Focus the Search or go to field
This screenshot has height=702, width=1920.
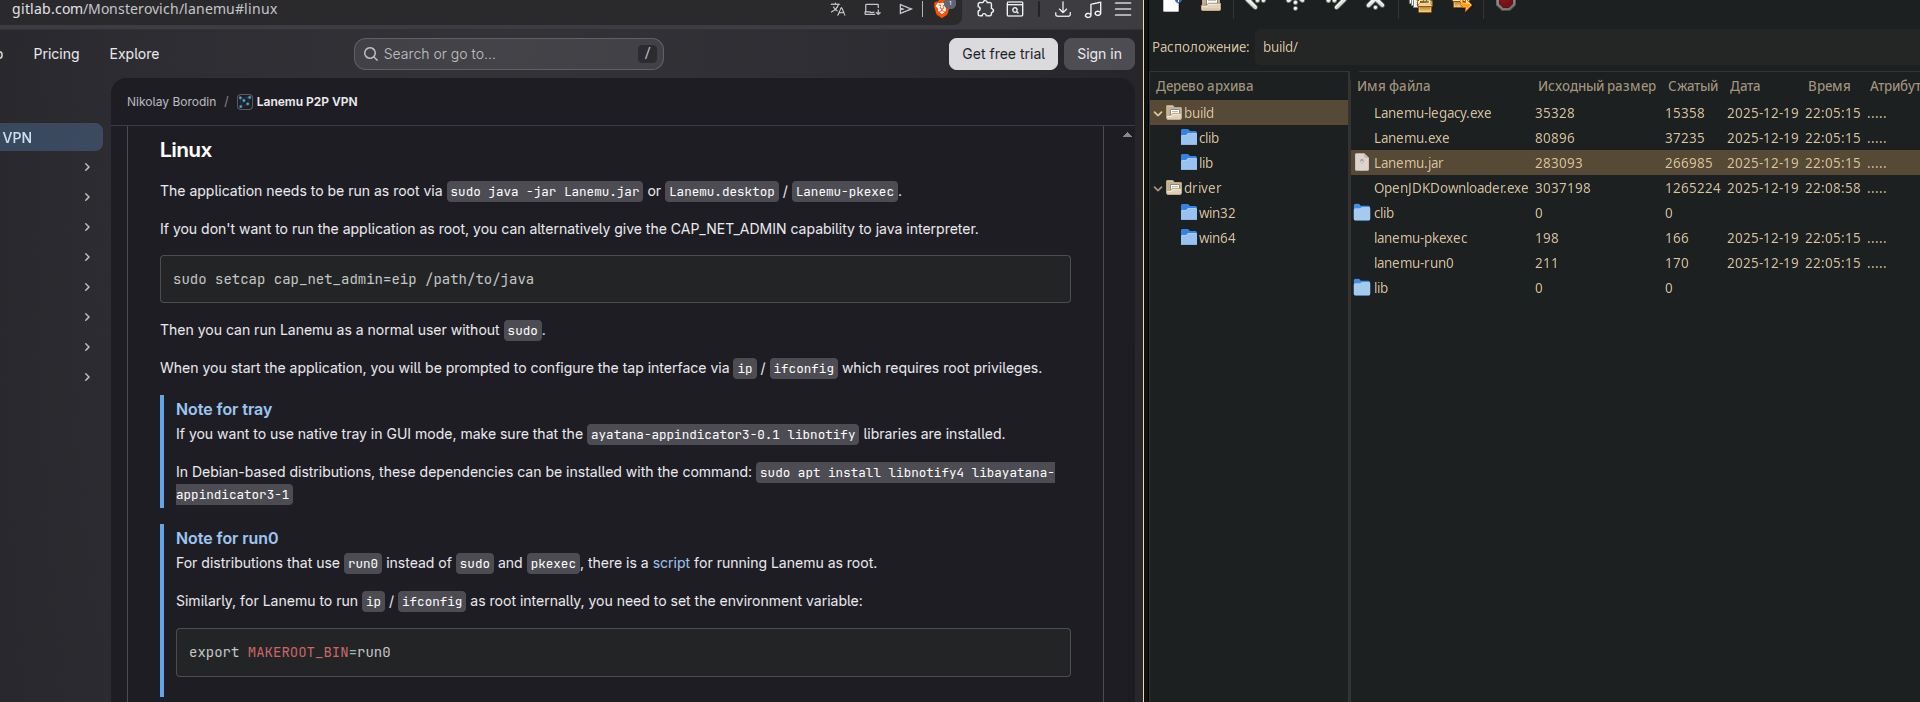point(508,54)
